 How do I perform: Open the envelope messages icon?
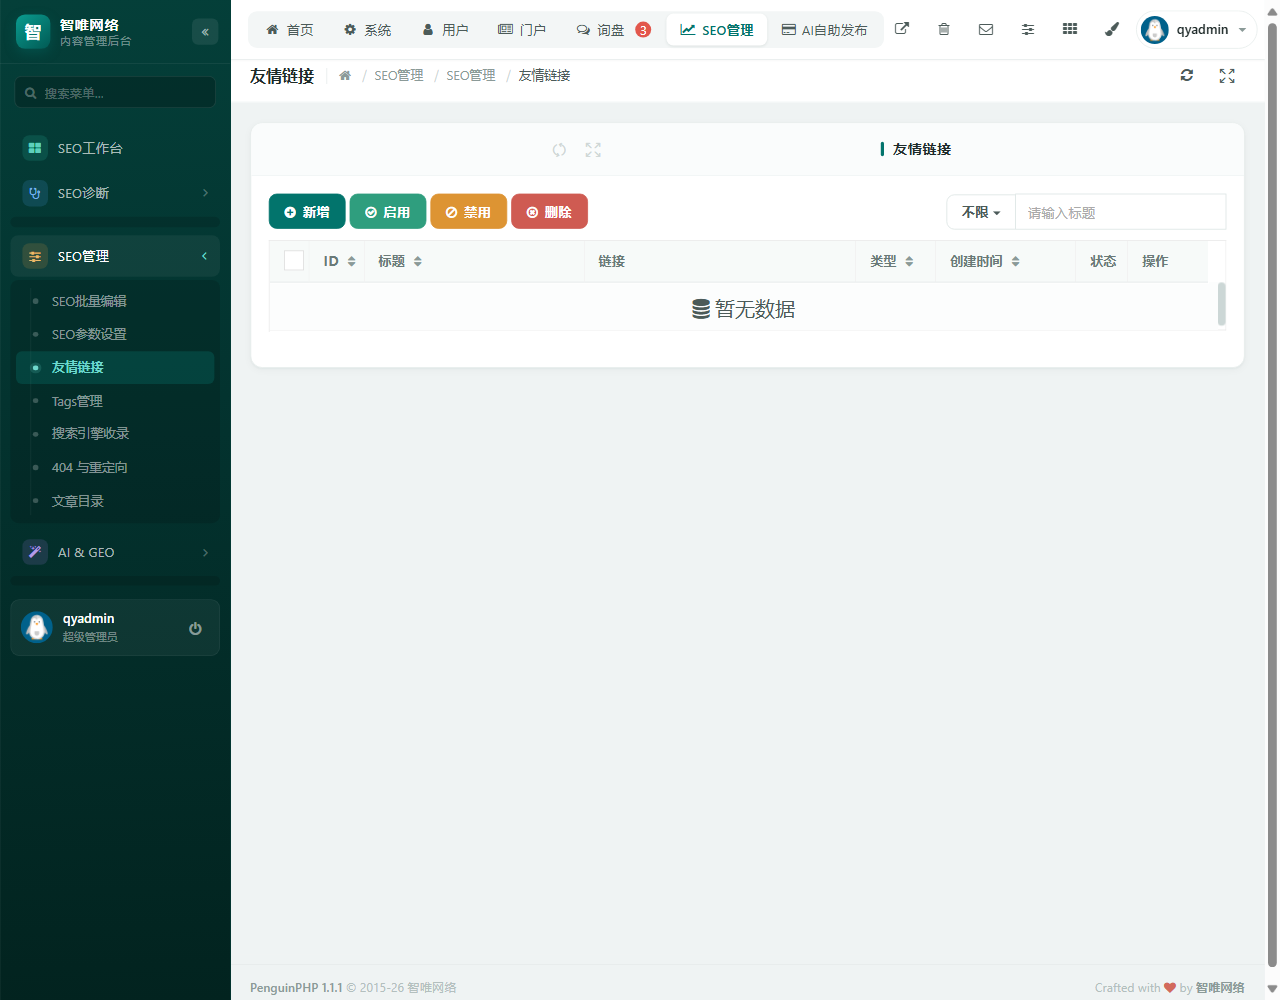point(986,29)
